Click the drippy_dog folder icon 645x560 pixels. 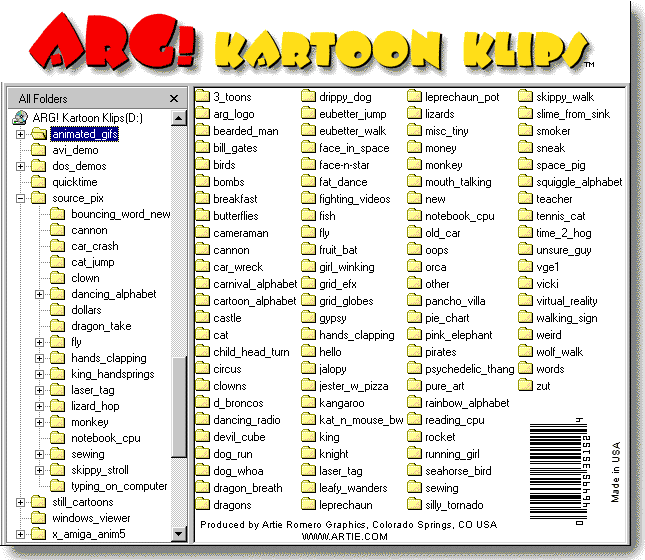(x=308, y=97)
